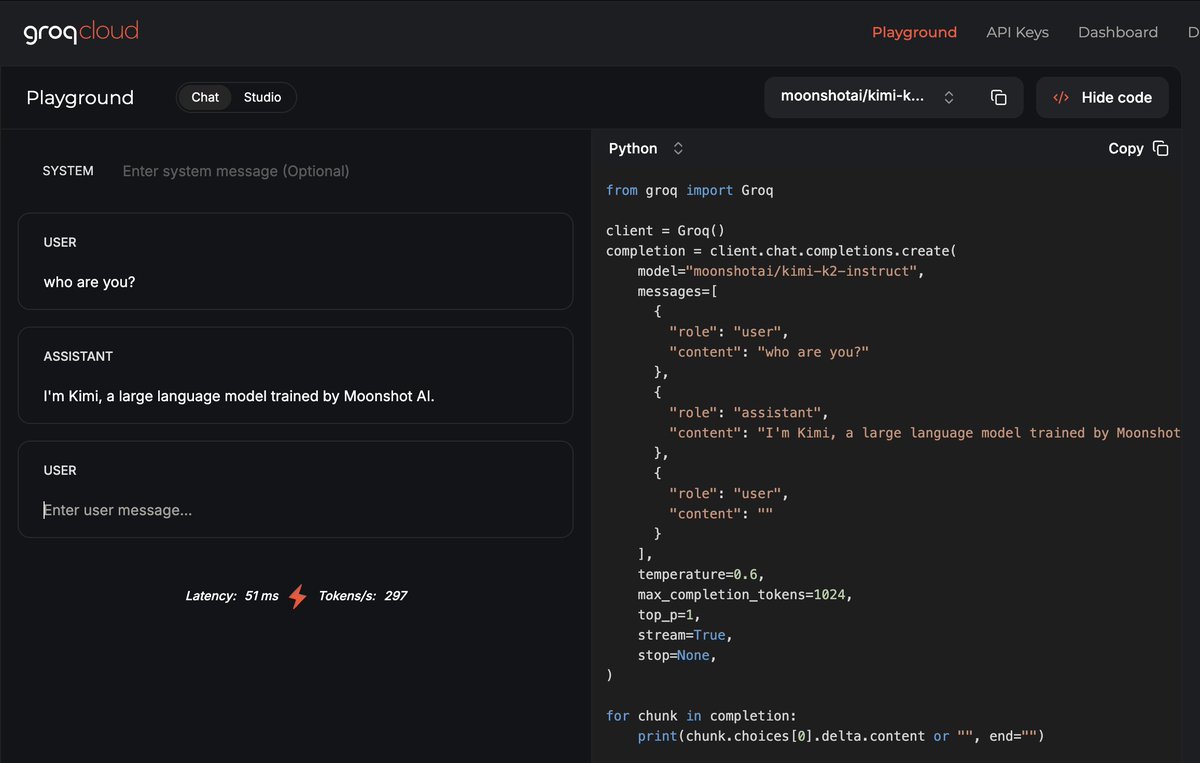
Task: Click the empty "content": "" code line
Action: (721, 513)
